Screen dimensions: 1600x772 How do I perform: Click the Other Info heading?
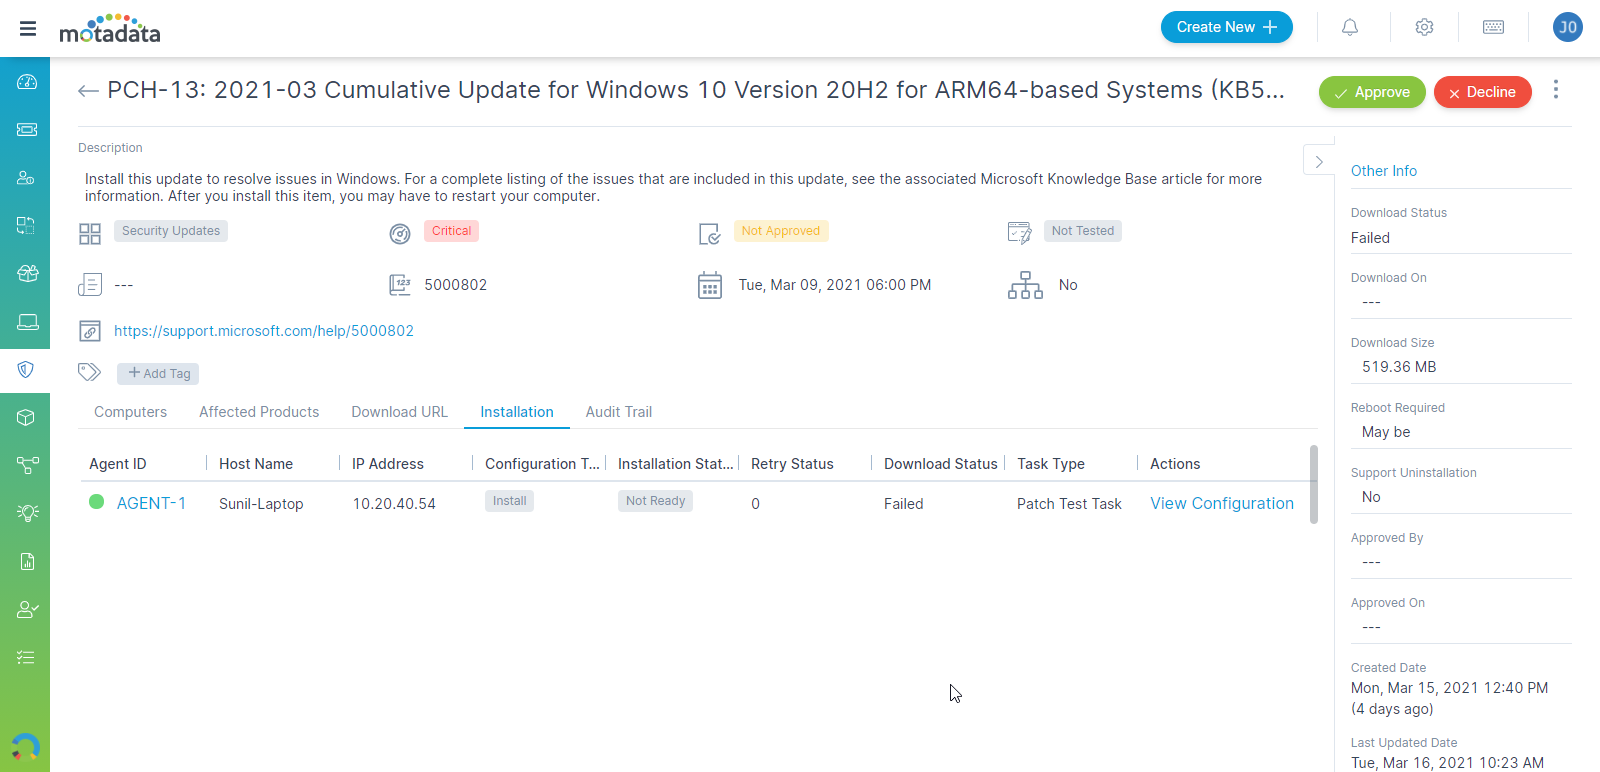point(1384,171)
